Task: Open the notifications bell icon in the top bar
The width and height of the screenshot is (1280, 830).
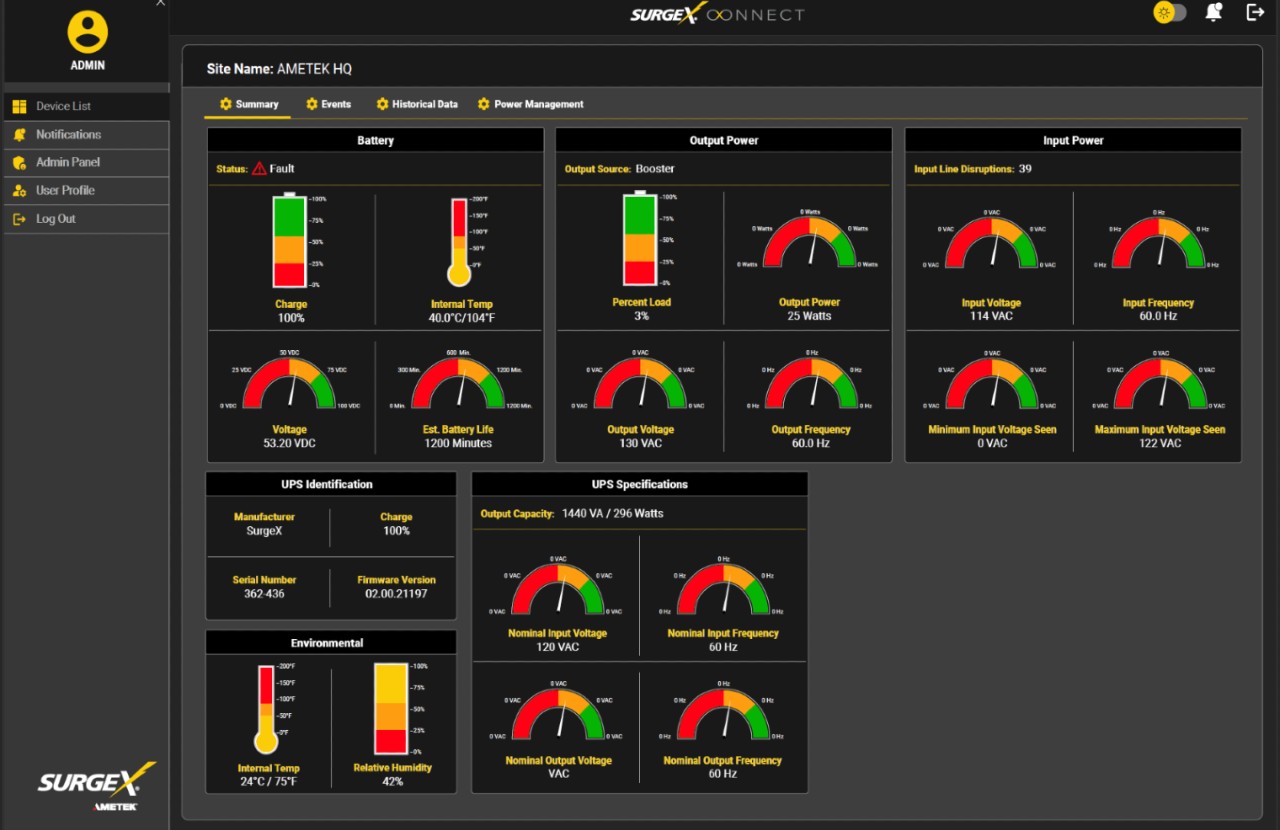Action: [1213, 12]
